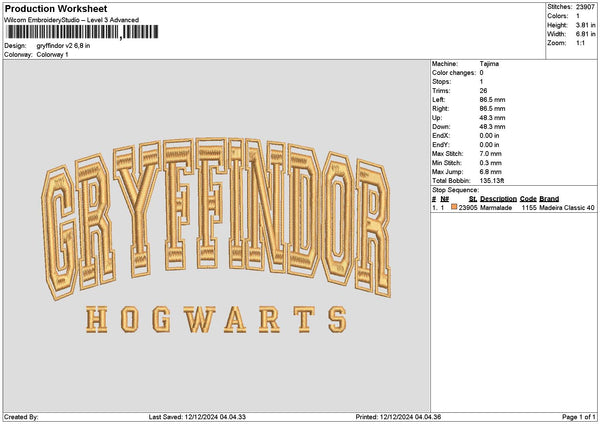The image size is (600, 424).
Task: Click the barcode under the worksheet title
Action: tap(82, 32)
